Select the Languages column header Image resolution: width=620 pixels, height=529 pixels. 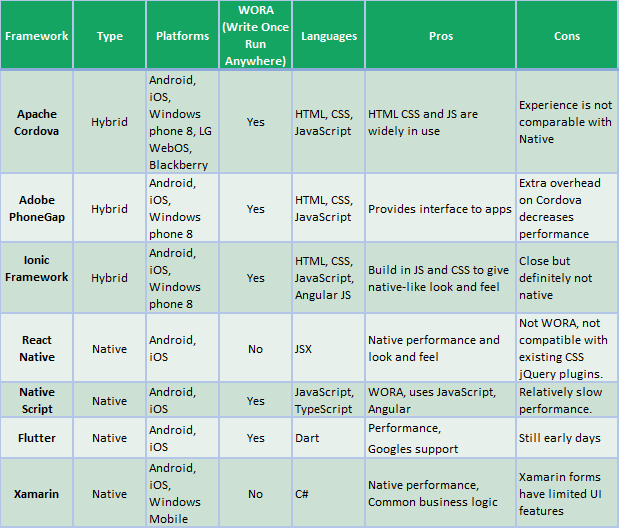[328, 36]
